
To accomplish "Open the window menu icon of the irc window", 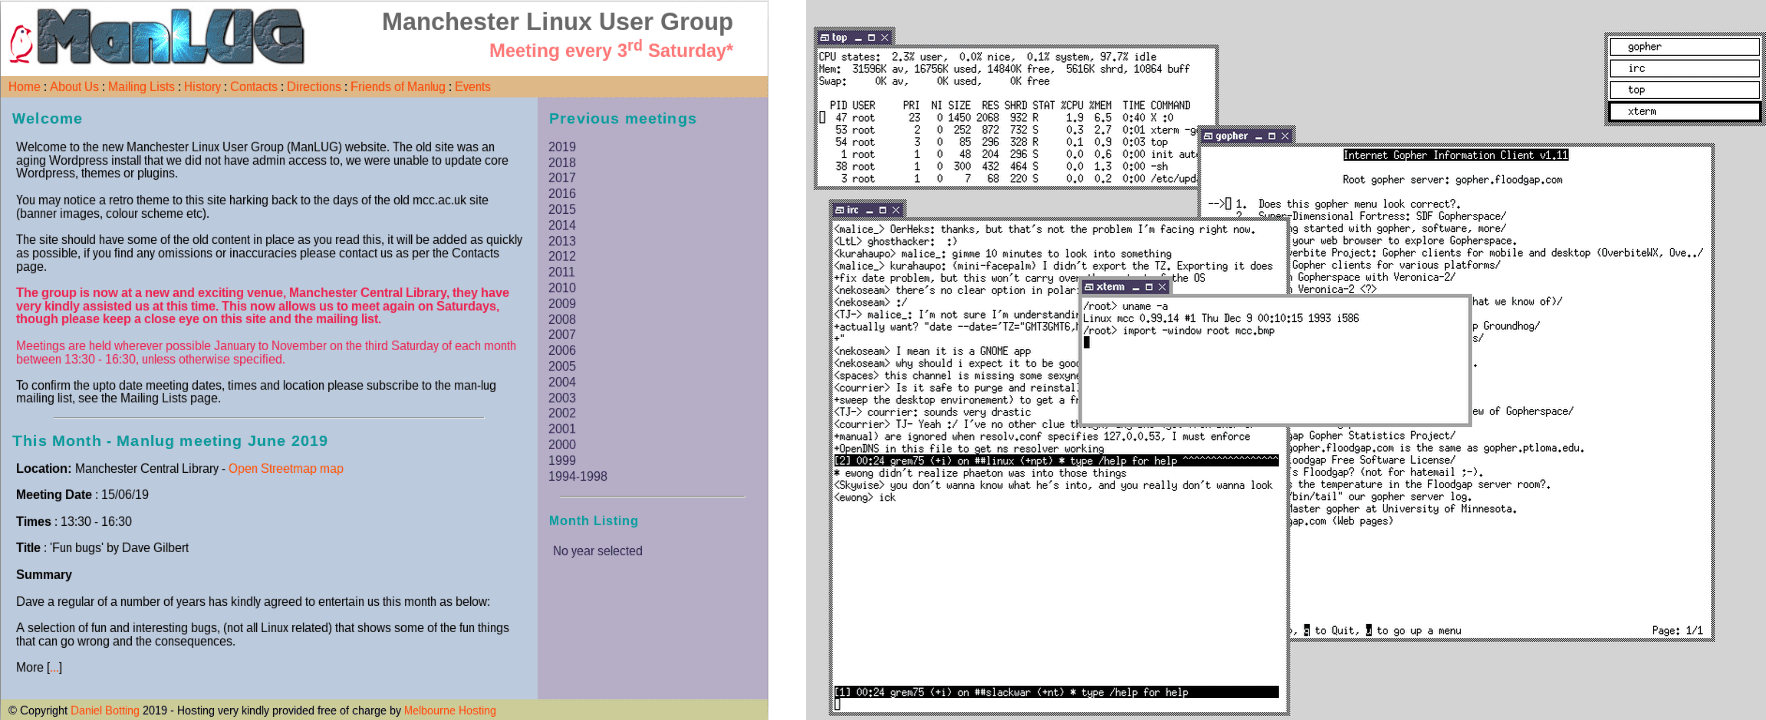I will tap(839, 210).
